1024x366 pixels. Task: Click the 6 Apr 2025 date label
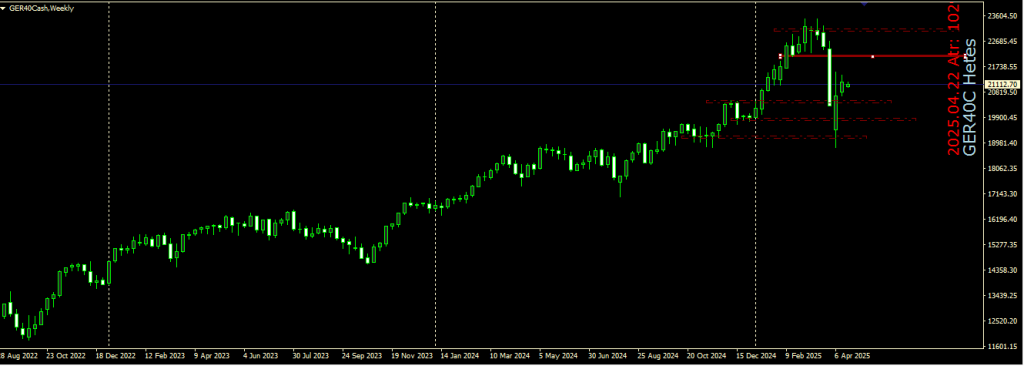[x=853, y=356]
